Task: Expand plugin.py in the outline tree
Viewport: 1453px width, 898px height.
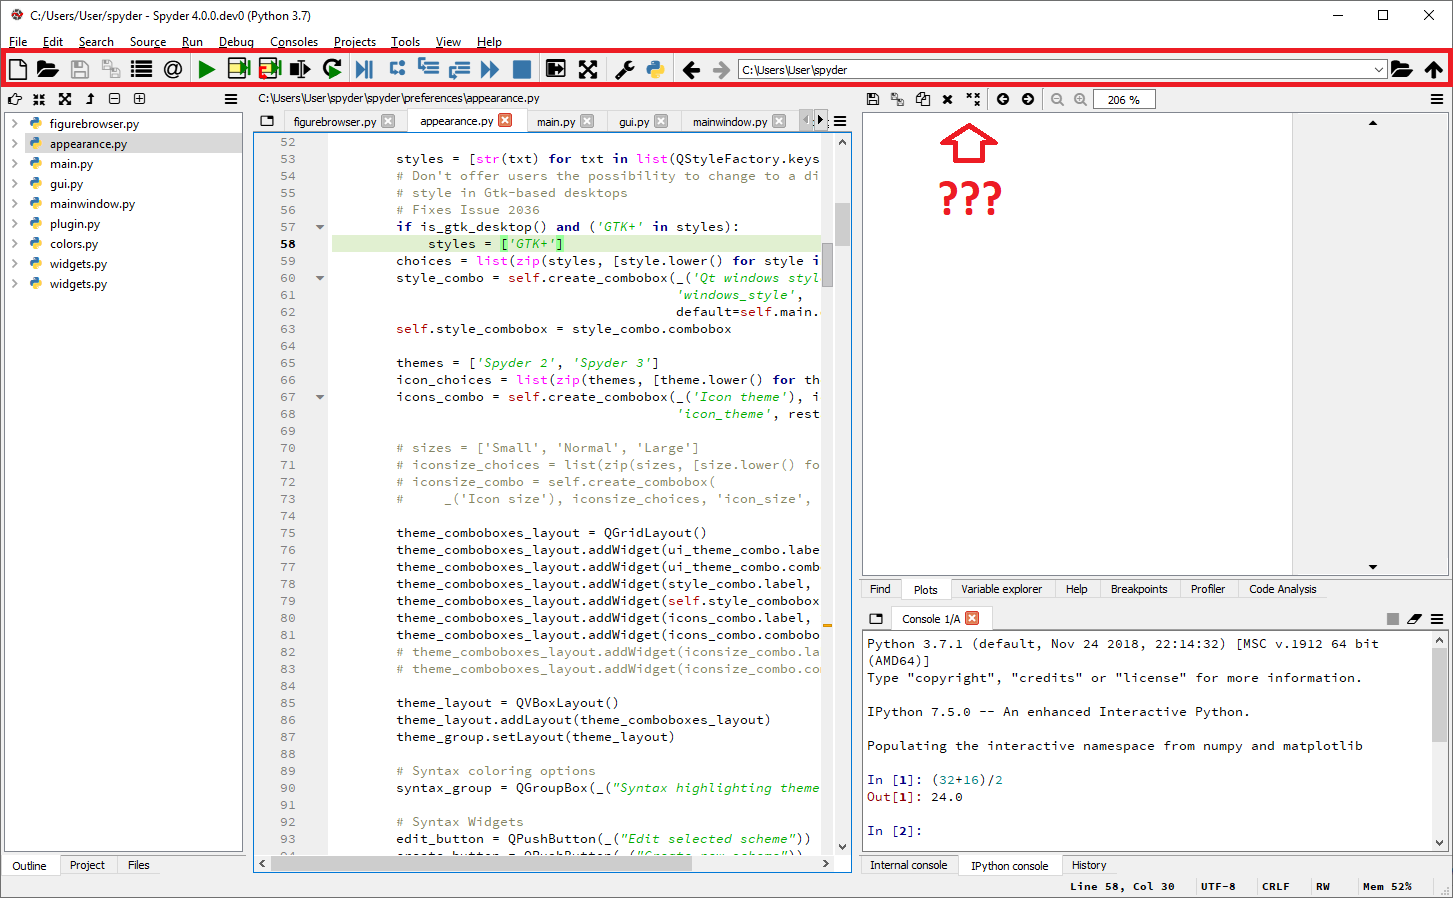Action: click(14, 224)
